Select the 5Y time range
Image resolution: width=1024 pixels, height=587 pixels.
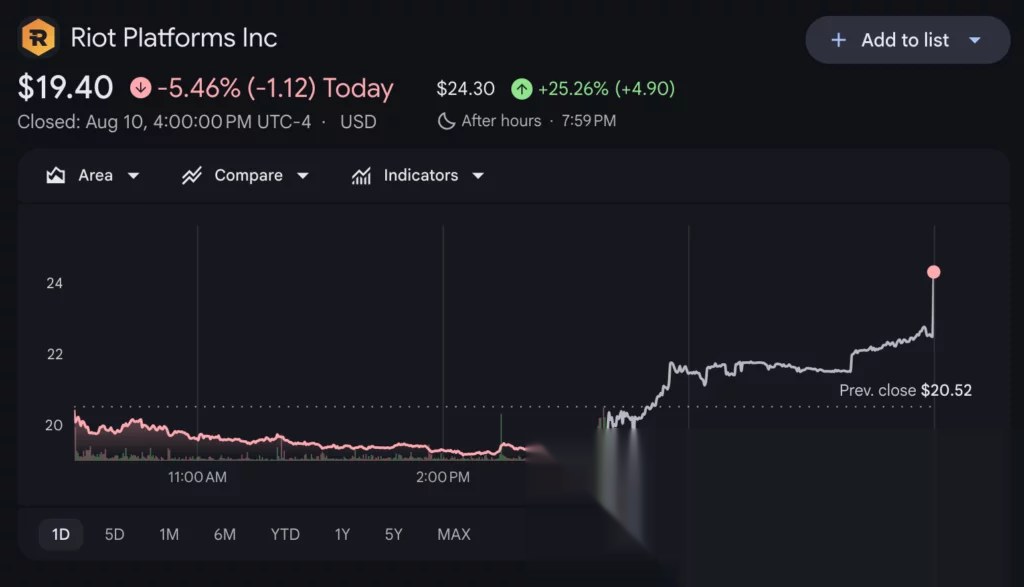[x=393, y=534]
